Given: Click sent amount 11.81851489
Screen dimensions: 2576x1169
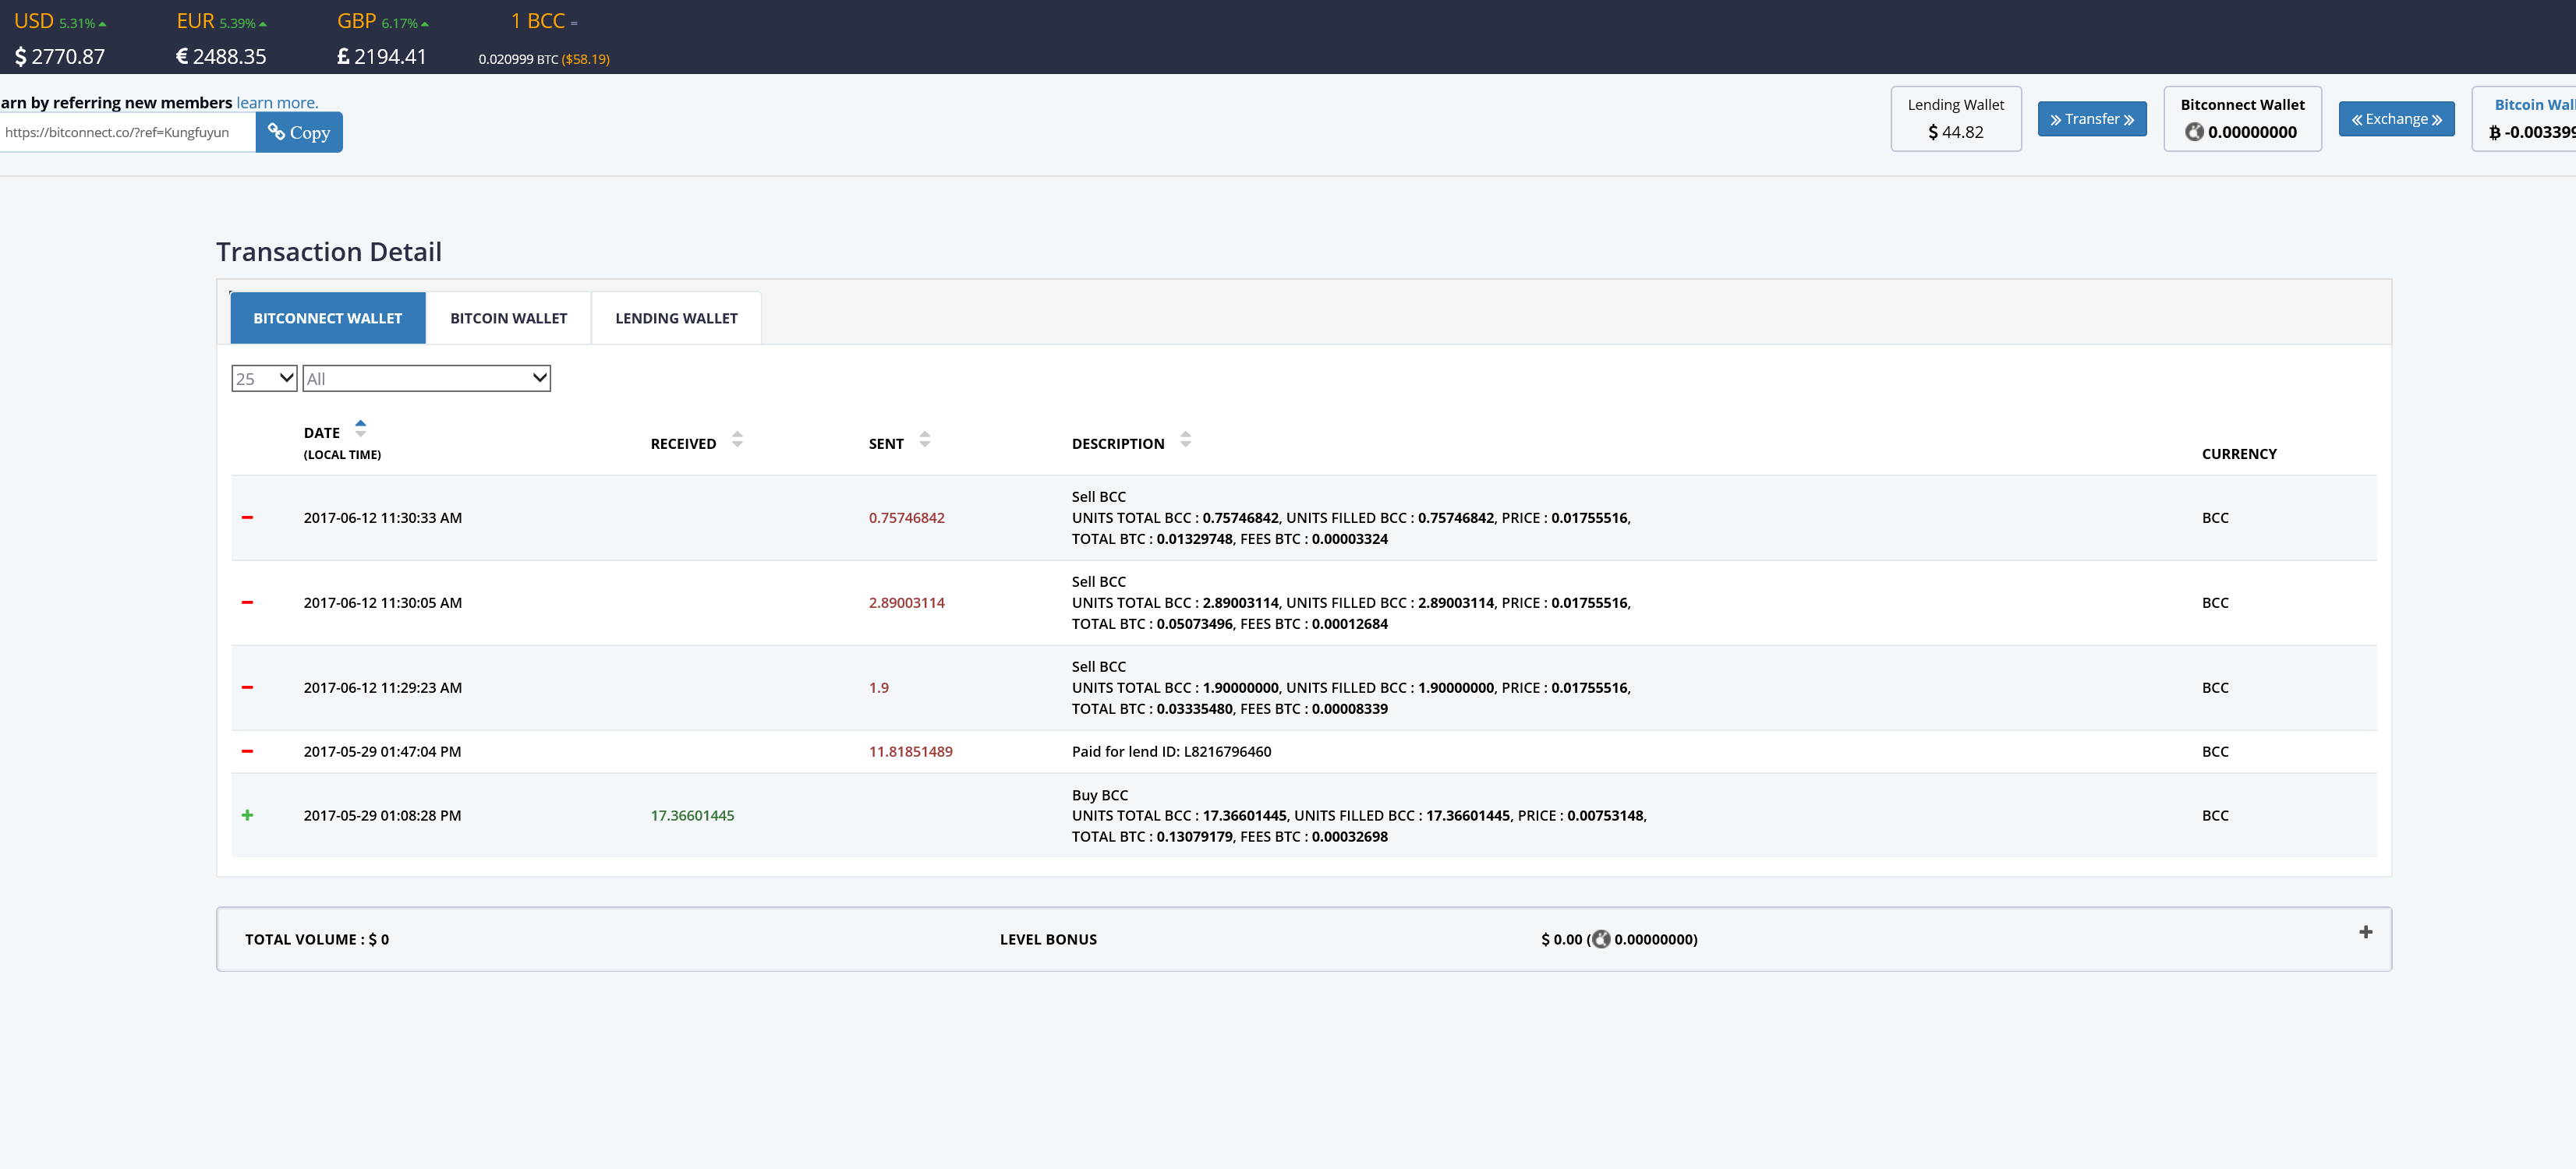Looking at the screenshot, I should (x=910, y=752).
